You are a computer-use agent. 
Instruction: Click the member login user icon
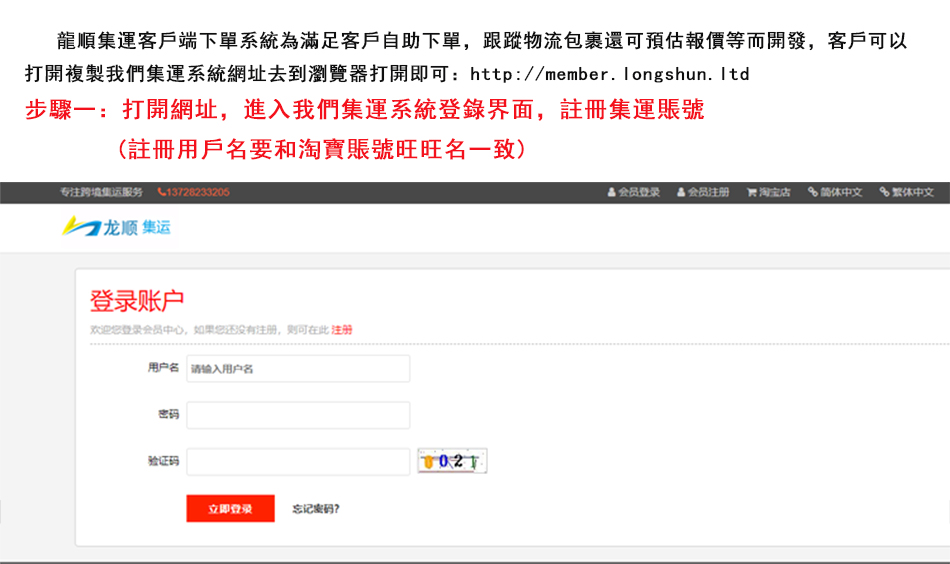coord(611,192)
